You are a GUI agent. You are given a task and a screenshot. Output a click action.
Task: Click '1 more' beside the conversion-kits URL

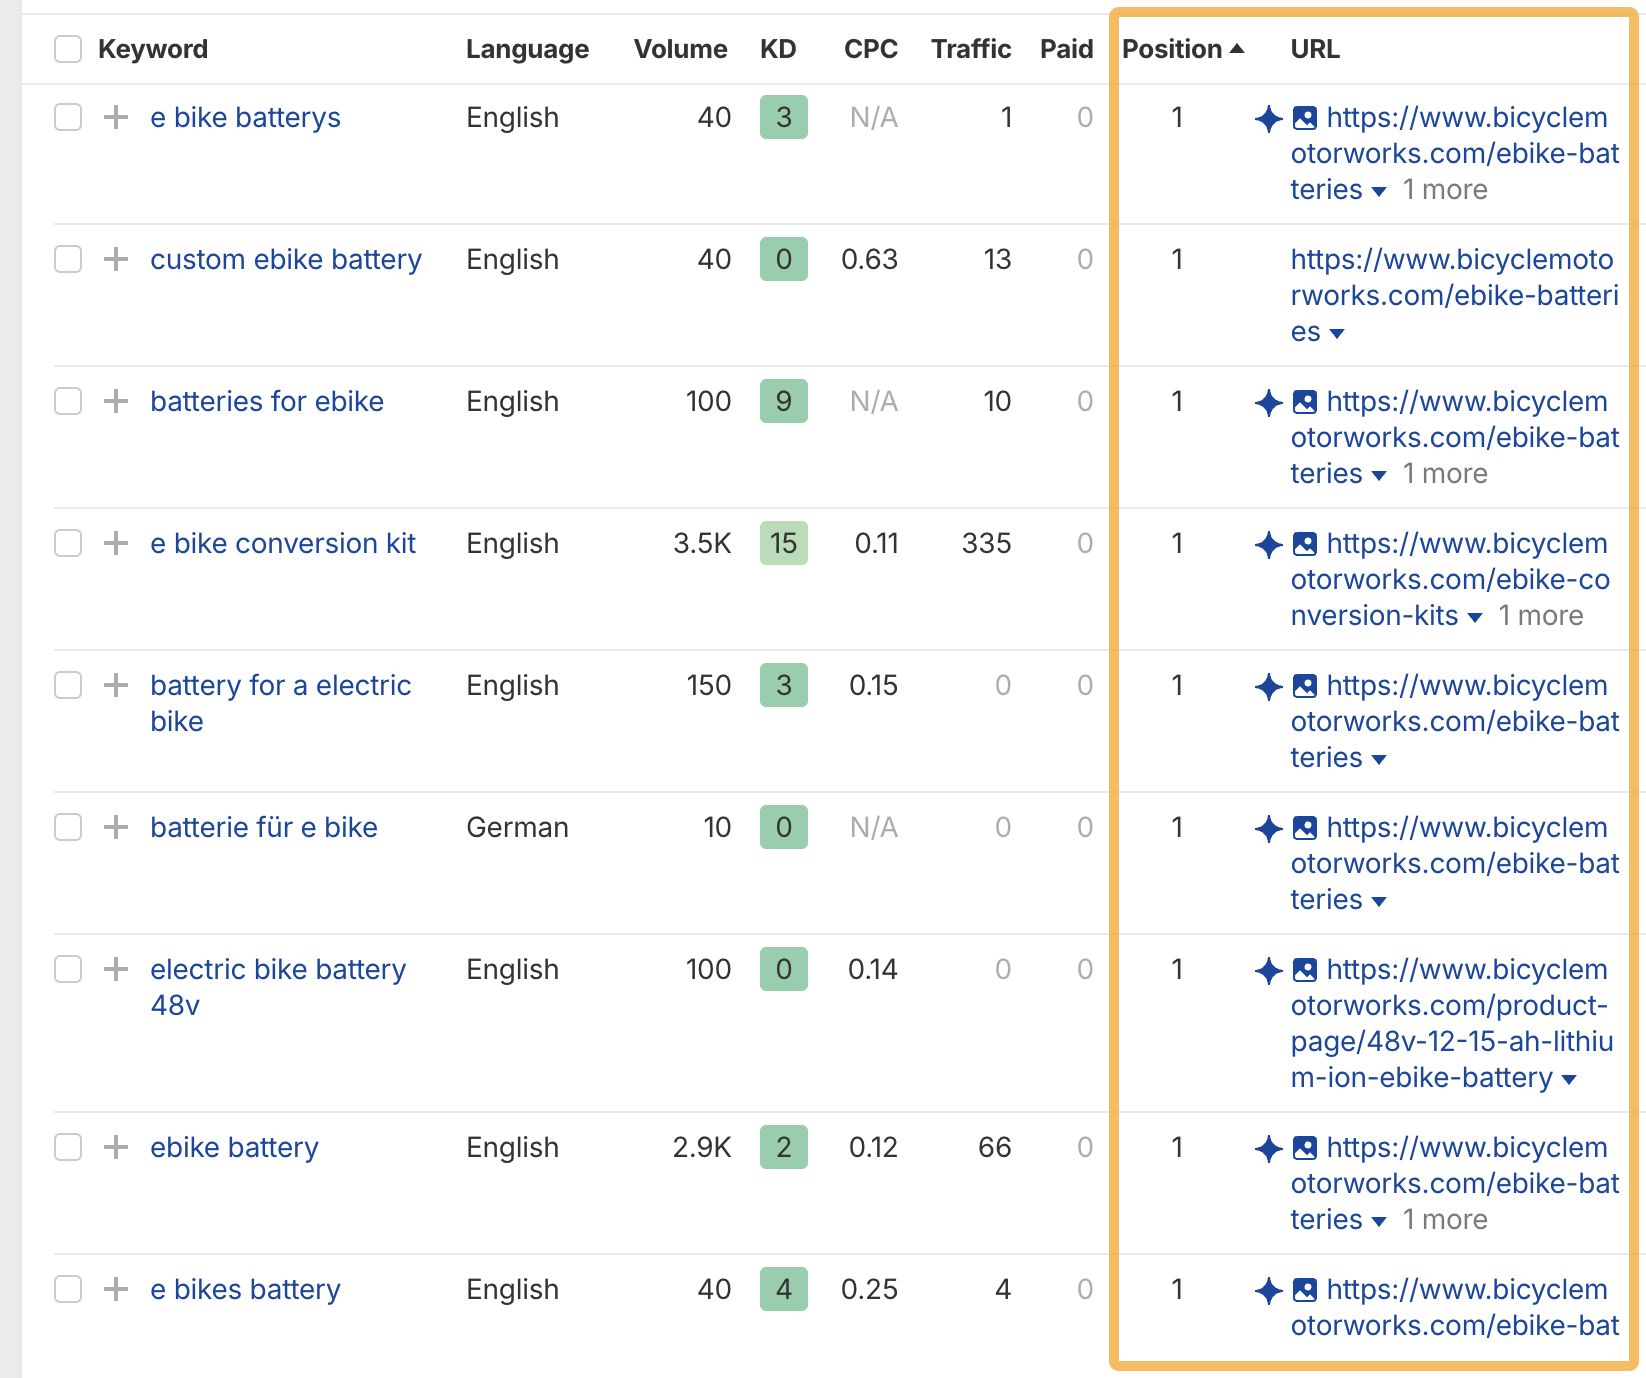[1541, 616]
